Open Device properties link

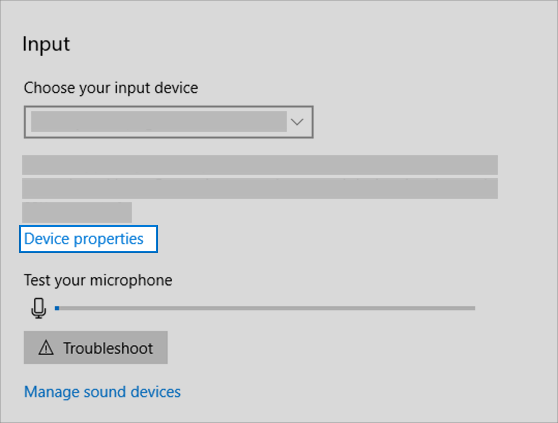point(84,239)
